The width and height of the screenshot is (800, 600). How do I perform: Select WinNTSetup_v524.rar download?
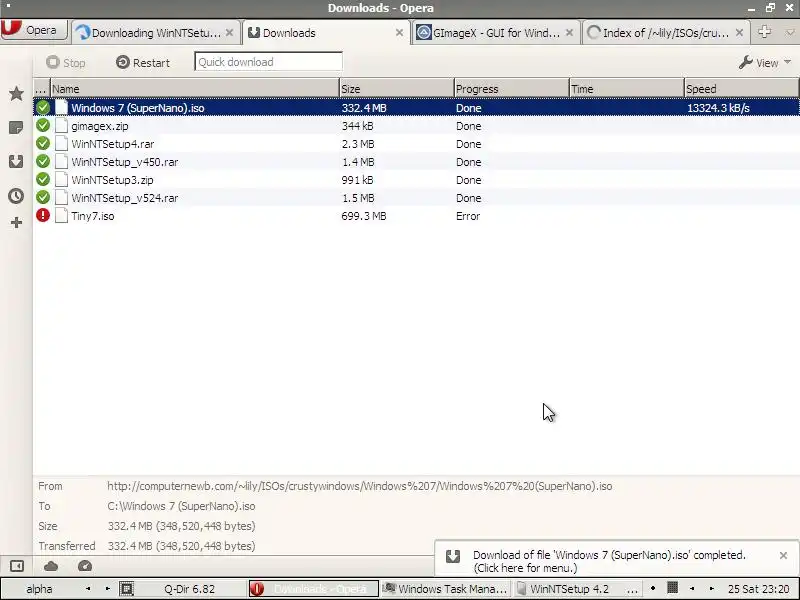pyautogui.click(x=416, y=198)
